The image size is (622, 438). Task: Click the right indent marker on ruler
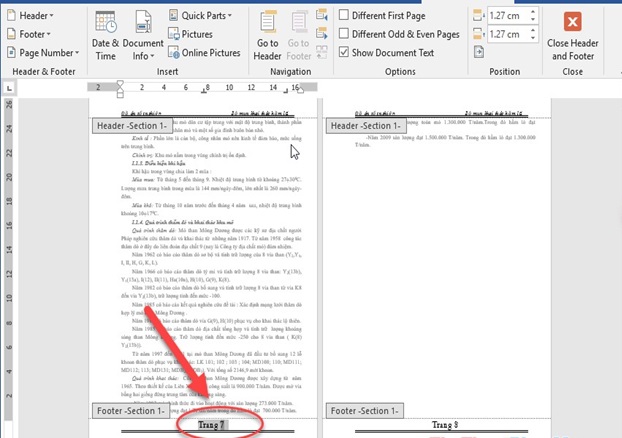[301, 90]
